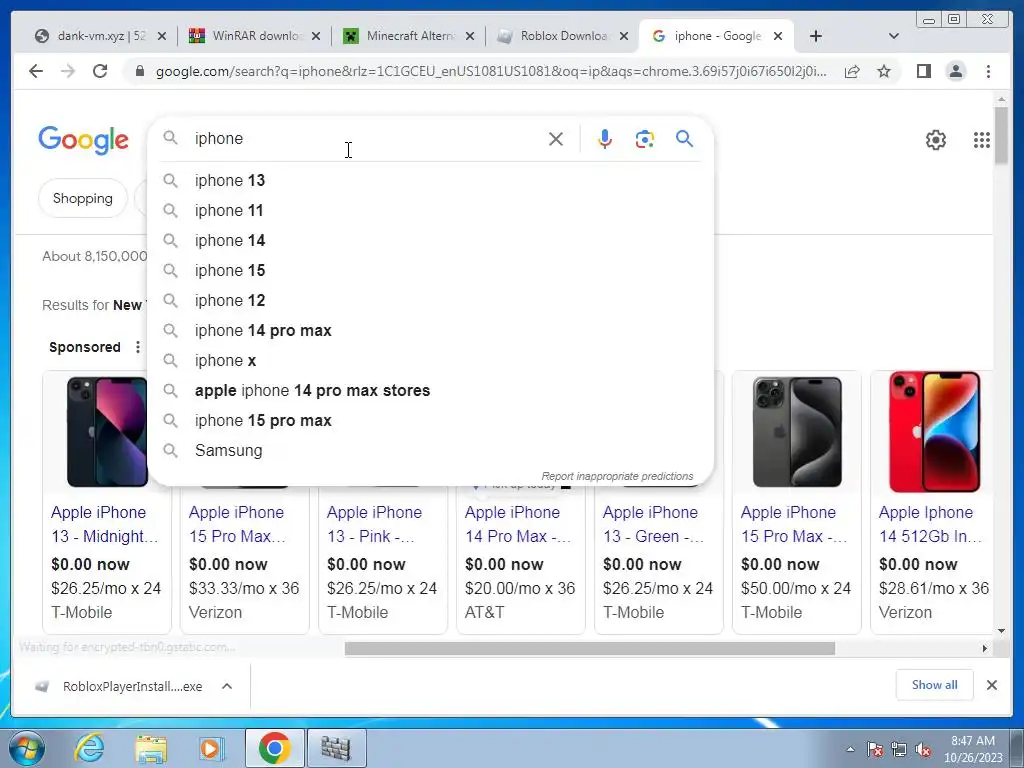
Task: Open the Chrome profile avatar
Action: pyautogui.click(x=955, y=71)
